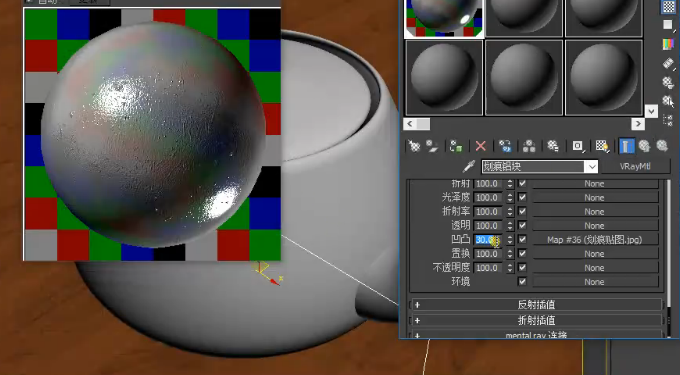Click Show Shaded Material in Viewport icon
680x375 pixels.
coord(602,146)
